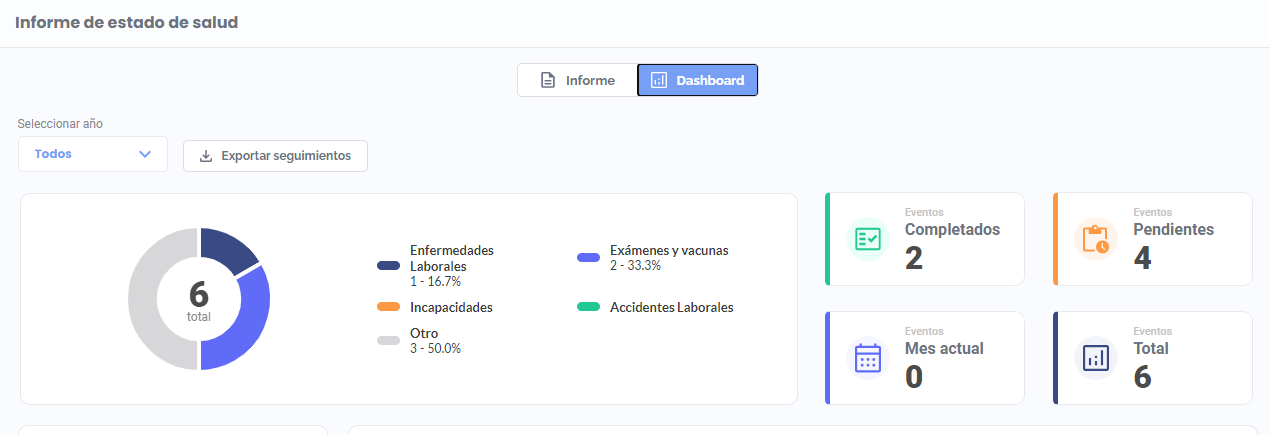The image size is (1270, 435).
Task: Toggle Exámenes y vacunas legend entry
Action: (x=668, y=251)
